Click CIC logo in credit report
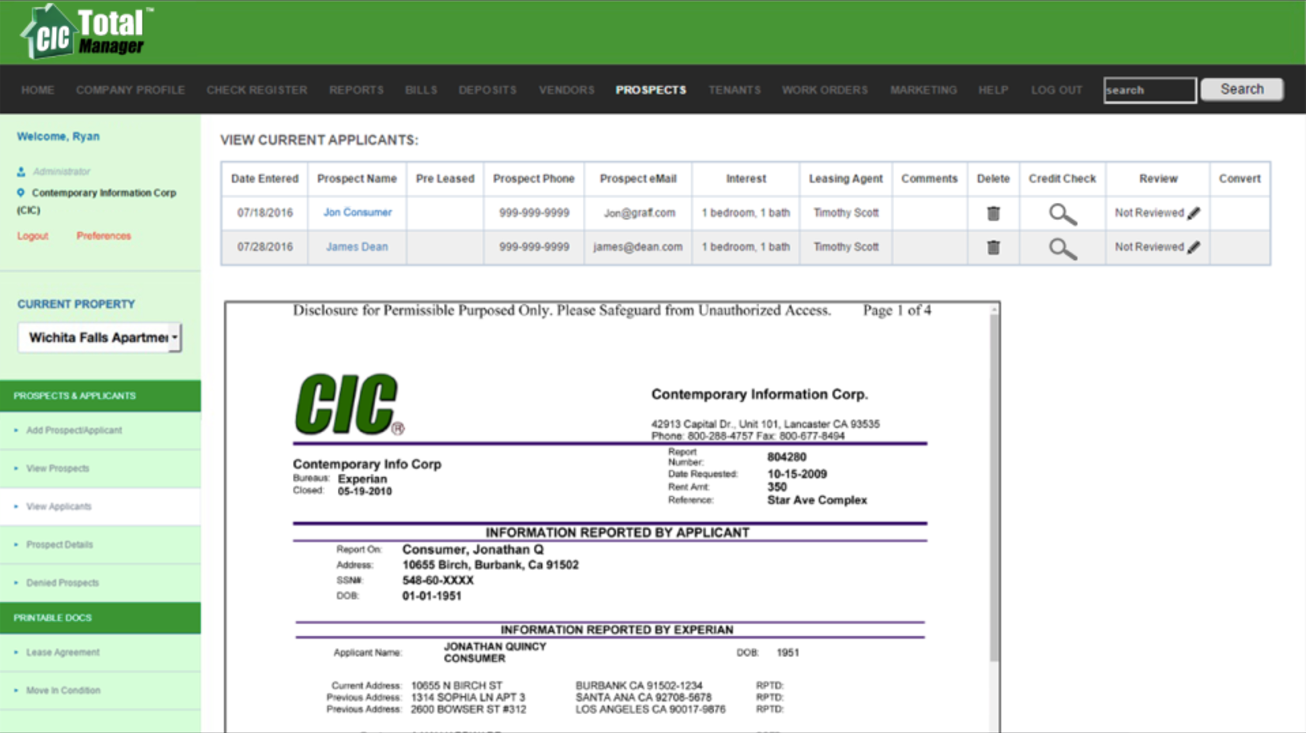The width and height of the screenshot is (1306, 733). (349, 405)
